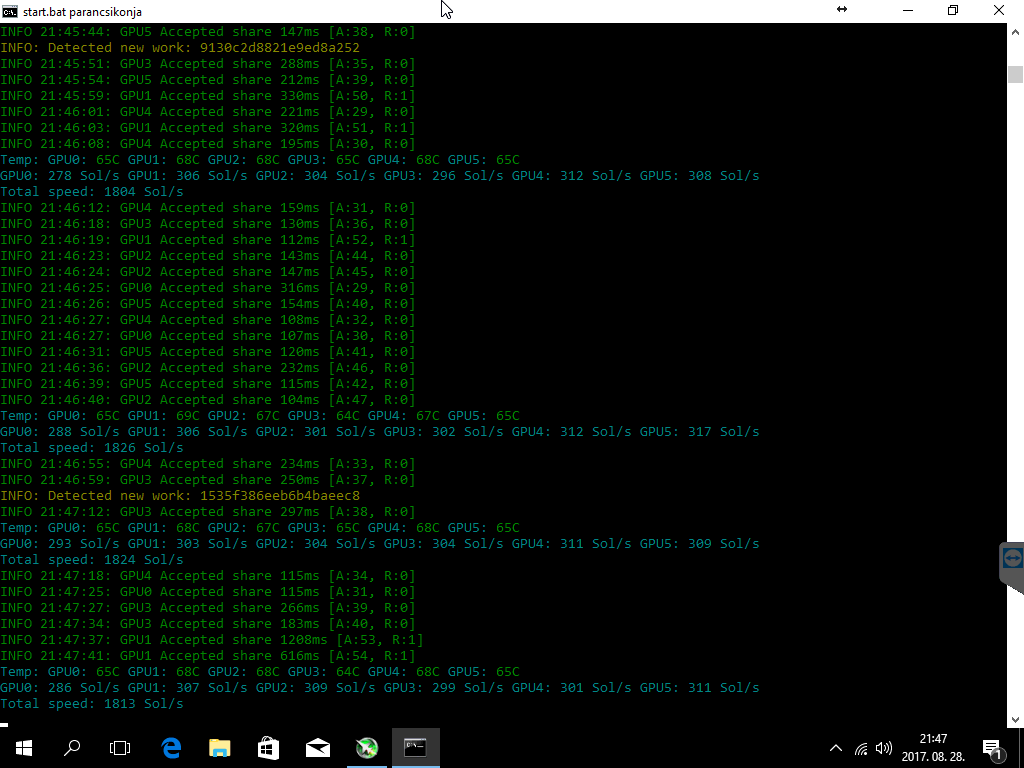Click the 'Total speed: 1813 Sol/s' line
This screenshot has height=768, width=1024.
coord(91,704)
